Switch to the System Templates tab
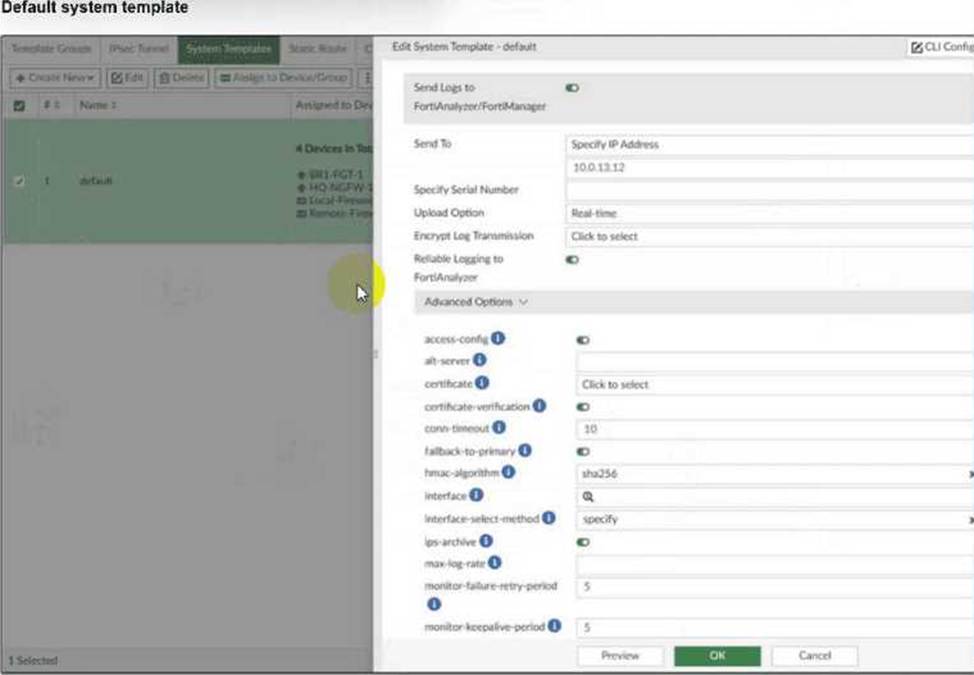 tap(226, 48)
